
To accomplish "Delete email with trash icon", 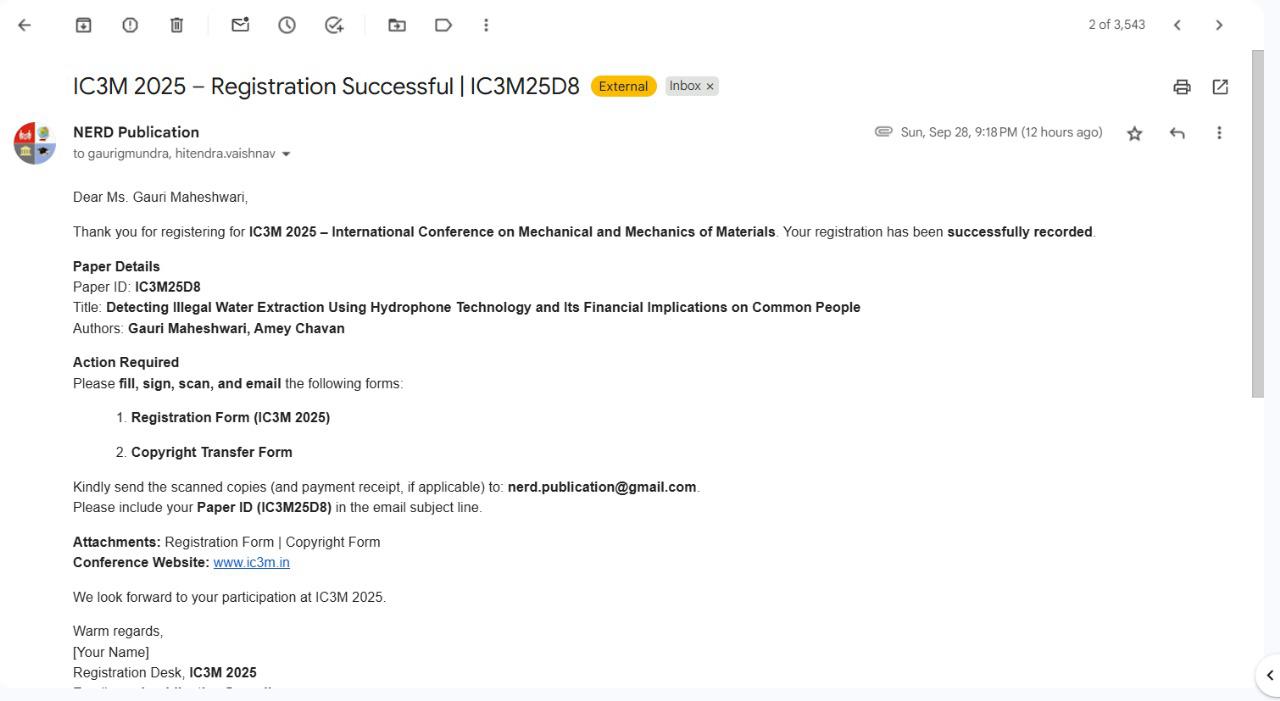I will pos(177,25).
